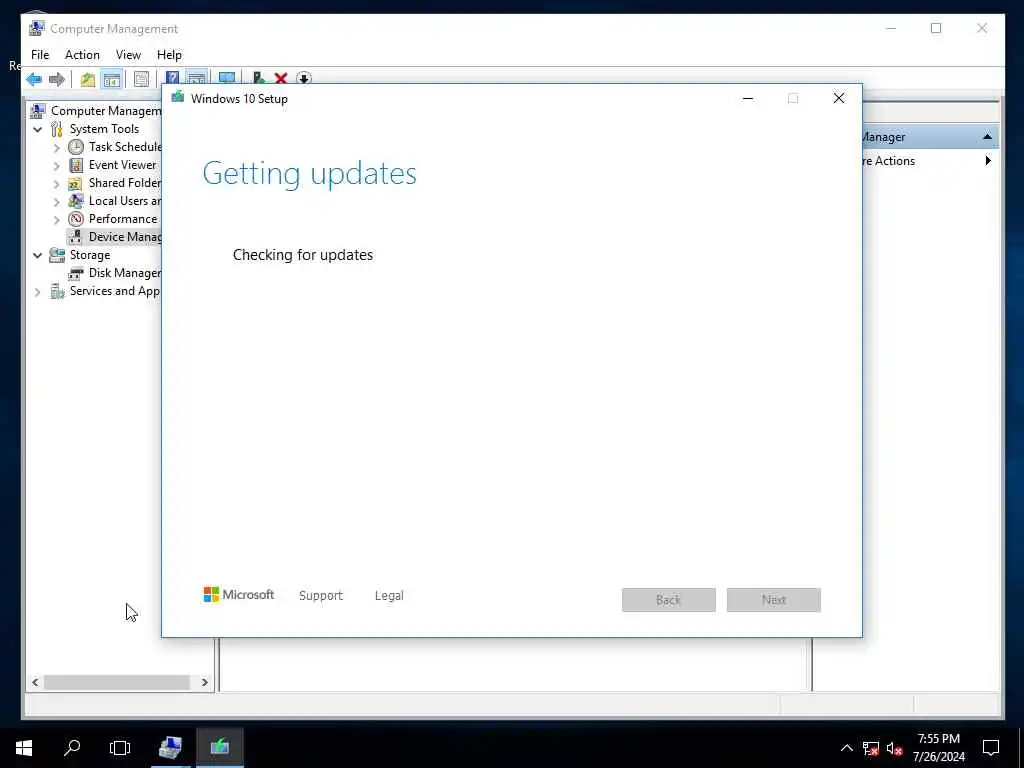Click the Forward arrow in Computer Management toolbar
Image resolution: width=1024 pixels, height=768 pixels.
pos(57,80)
